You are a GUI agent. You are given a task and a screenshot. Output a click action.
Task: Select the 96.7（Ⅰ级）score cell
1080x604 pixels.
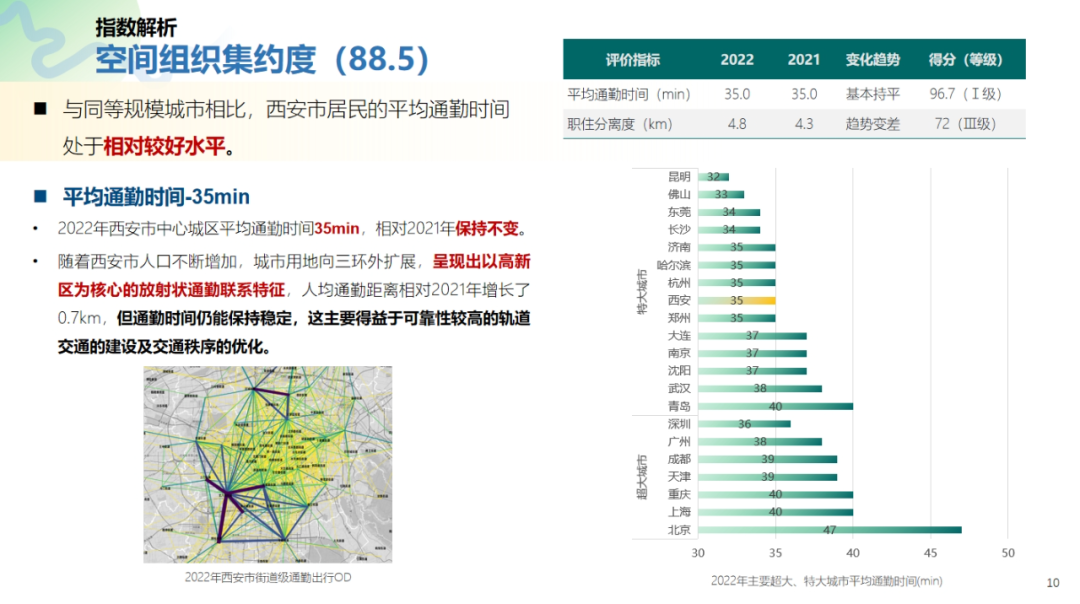pyautogui.click(x=966, y=94)
